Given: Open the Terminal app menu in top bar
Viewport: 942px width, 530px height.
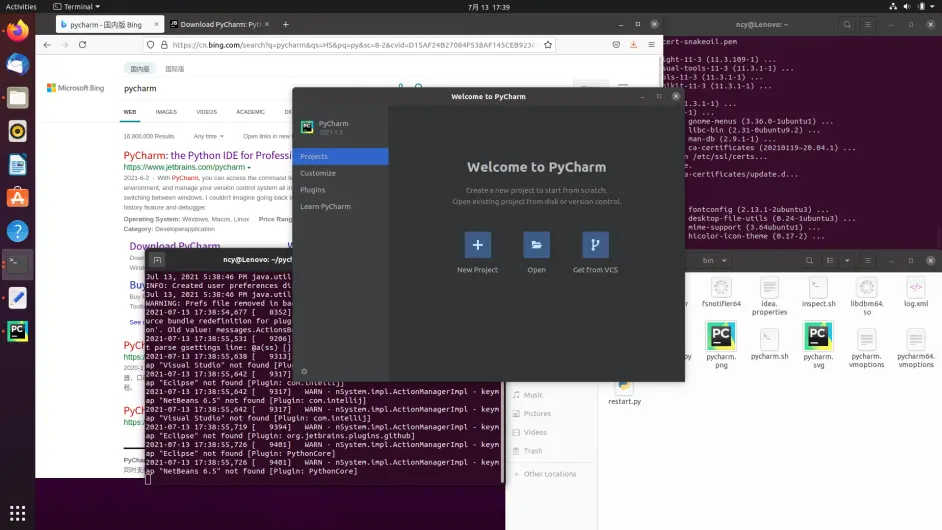Looking at the screenshot, I should 76,7.
